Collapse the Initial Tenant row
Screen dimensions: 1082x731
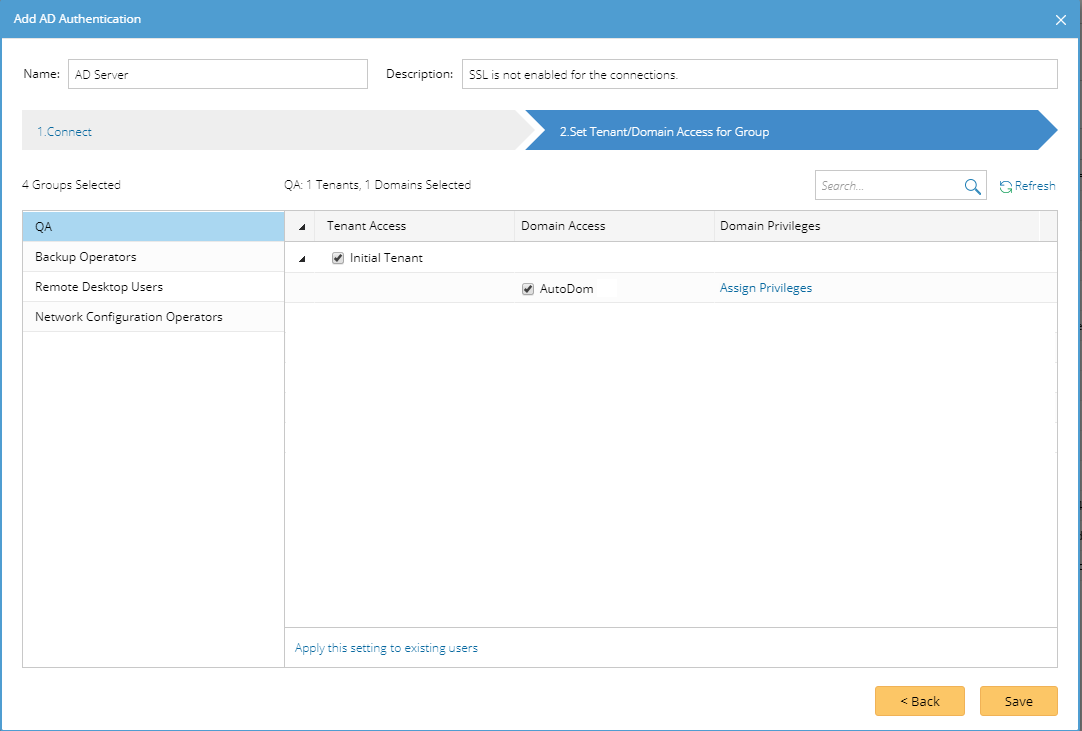[303, 259]
